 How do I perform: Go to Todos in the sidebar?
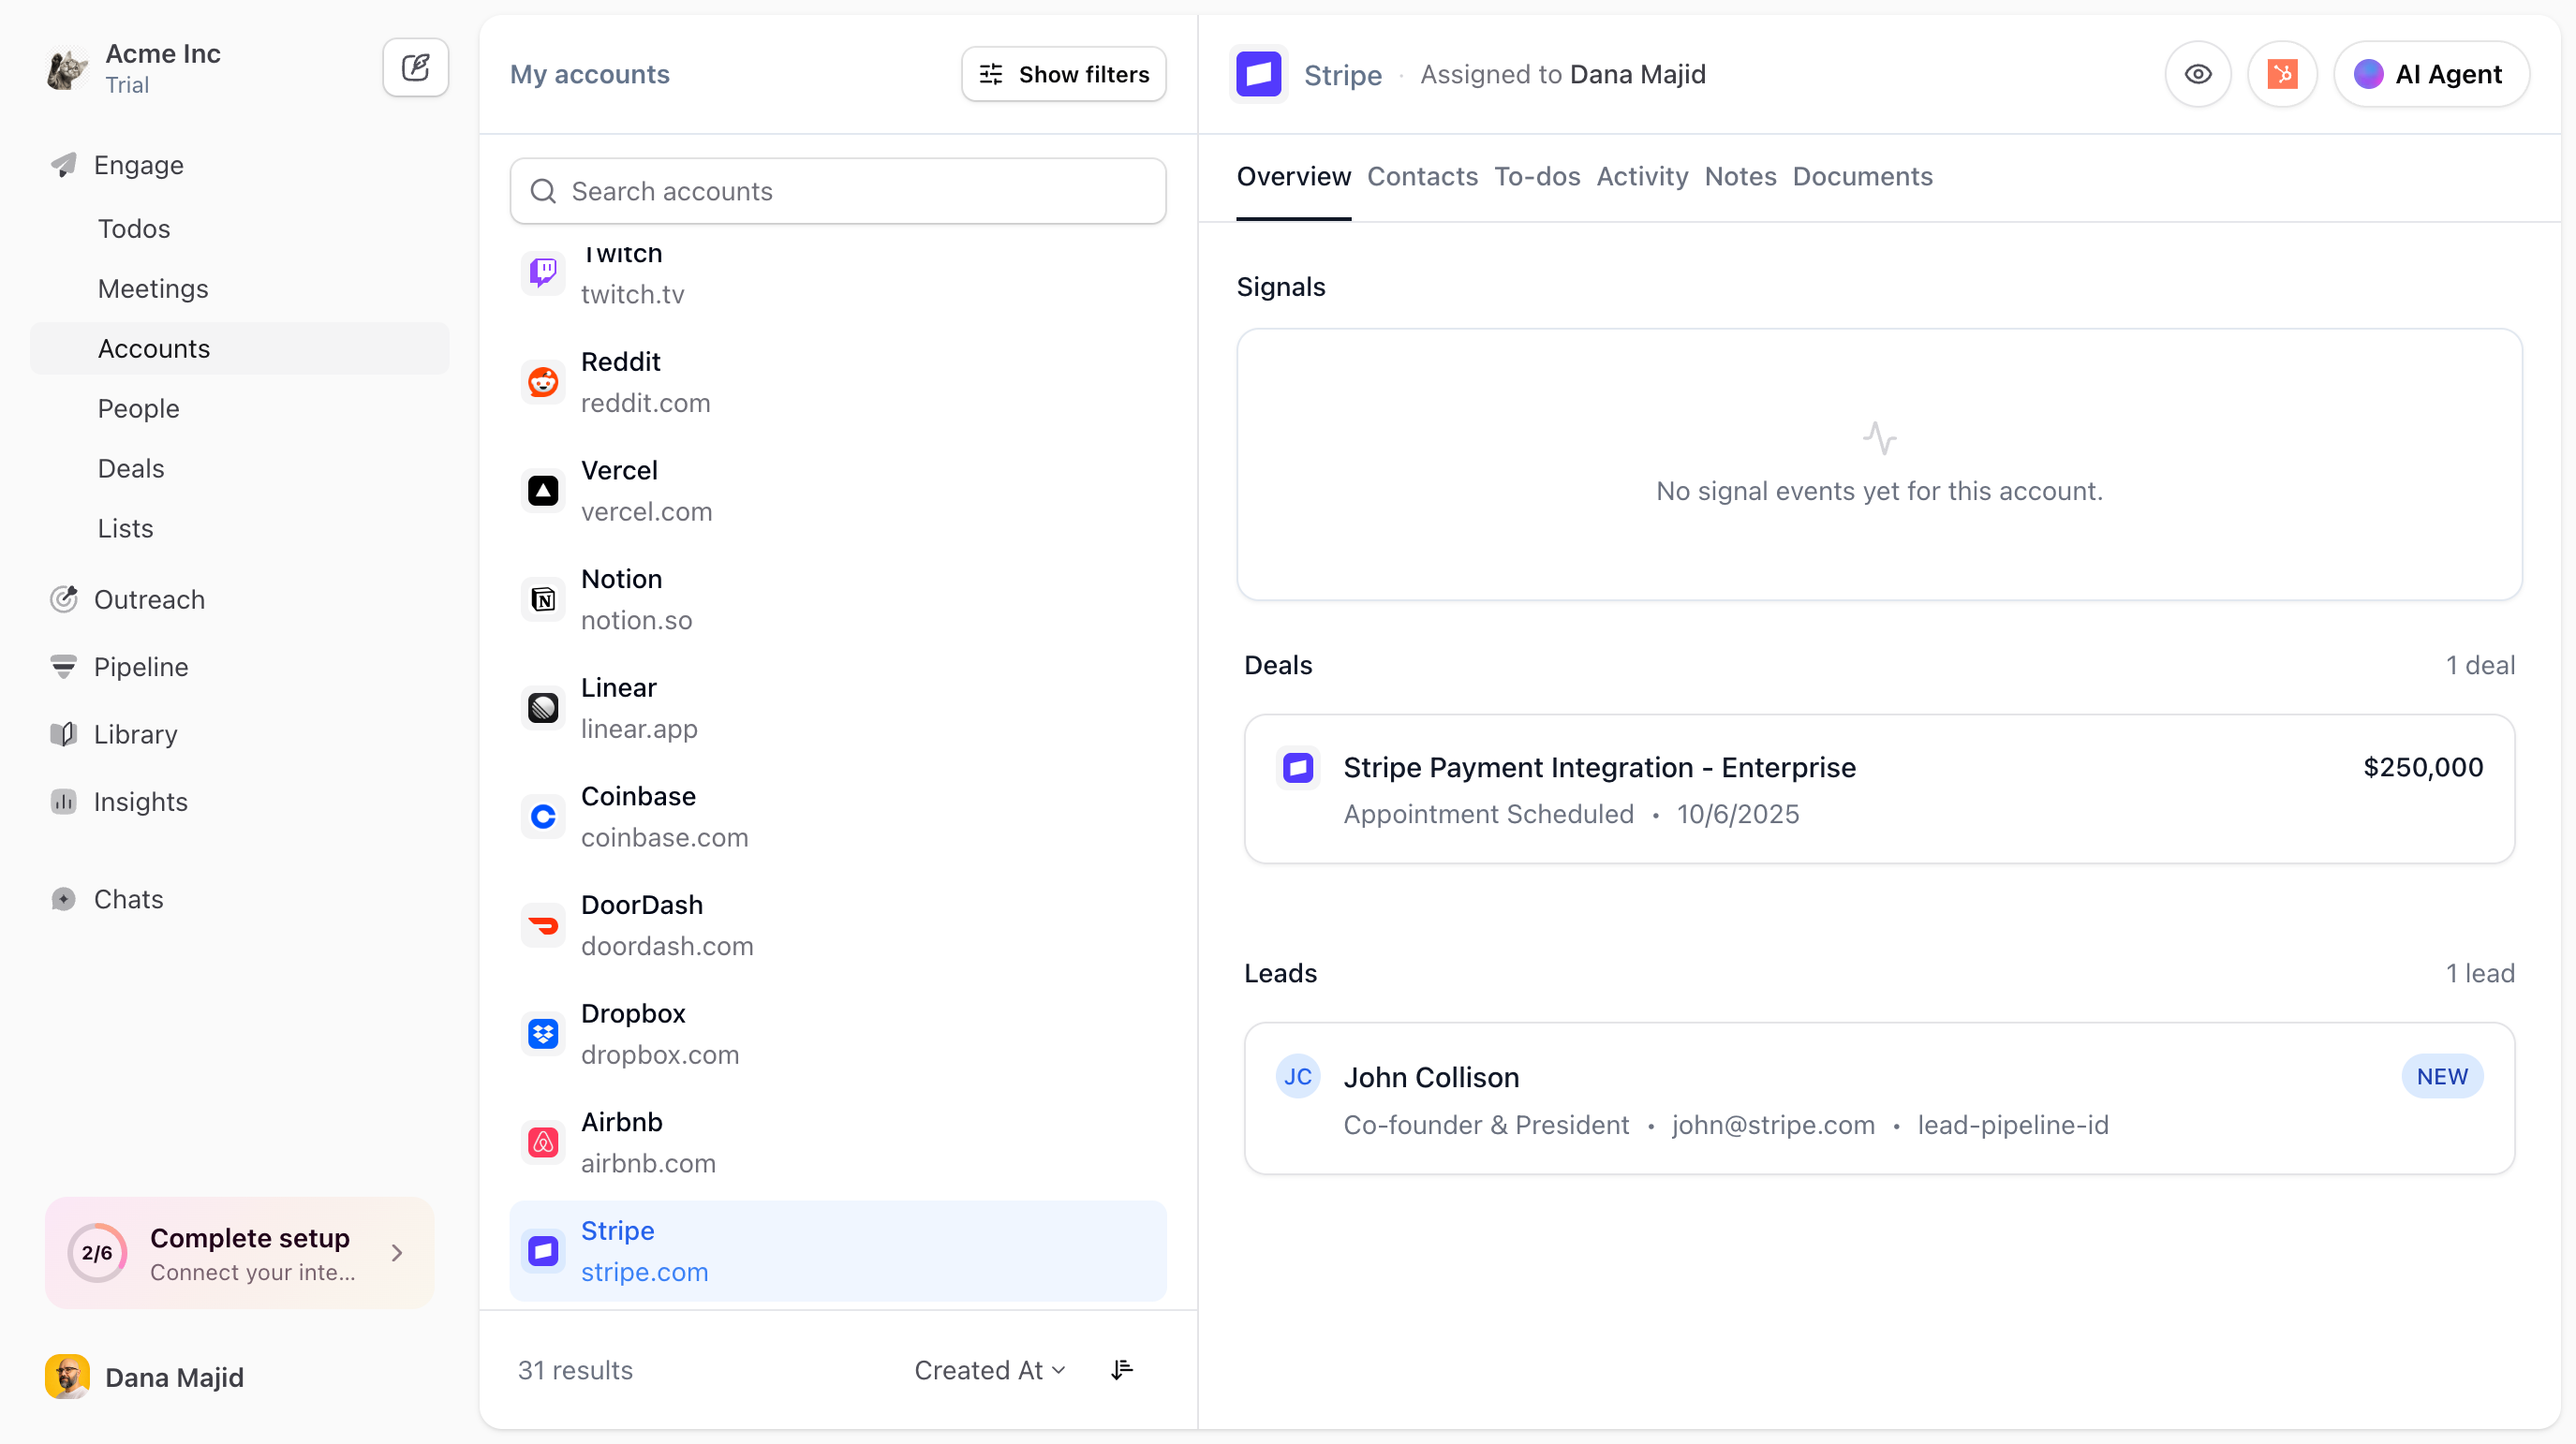click(134, 229)
